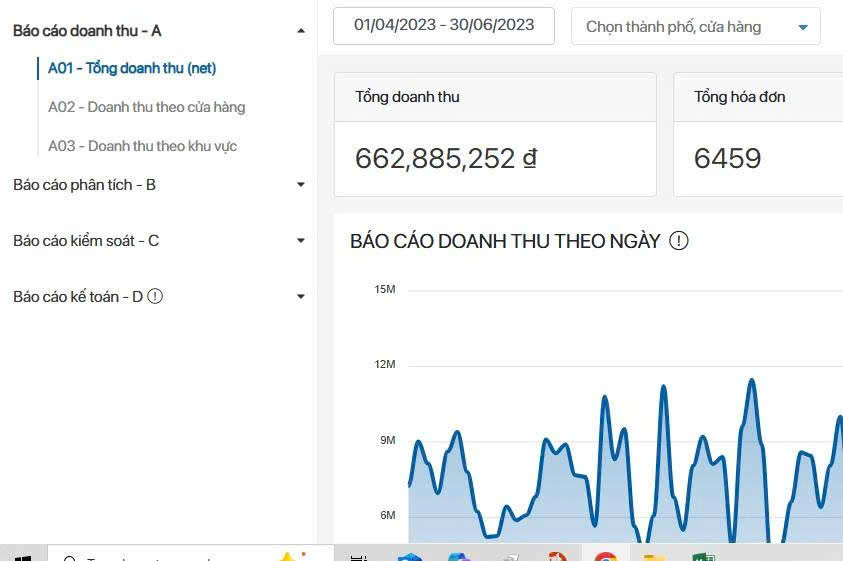Click the info icon beside Báo cáo kế toán - D
Image resolution: width=843 pixels, height=561 pixels.
coord(155,297)
